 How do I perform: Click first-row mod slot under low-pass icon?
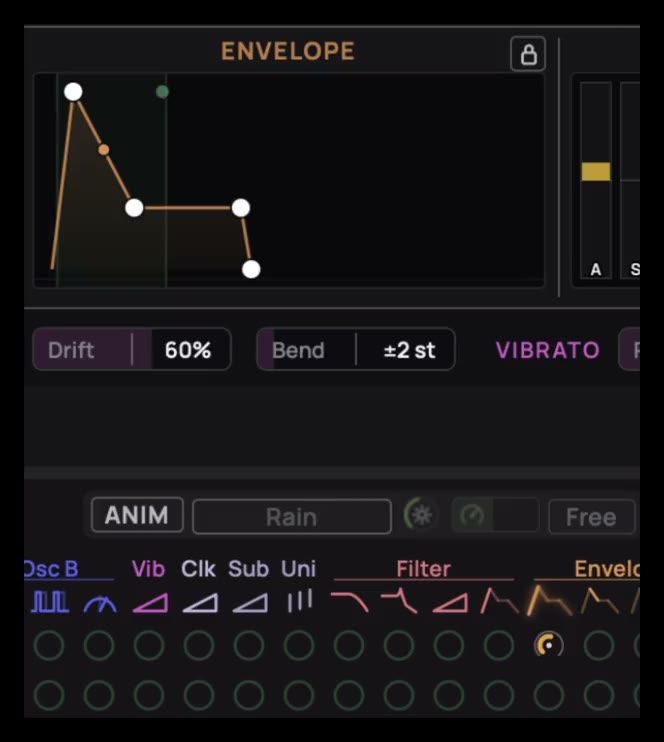349,645
